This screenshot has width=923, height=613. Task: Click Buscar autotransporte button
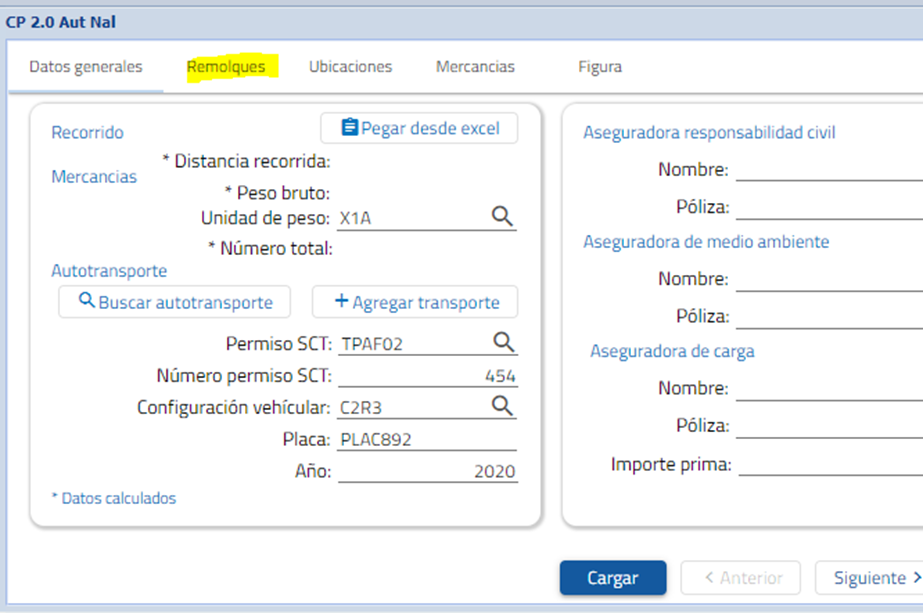[174, 302]
